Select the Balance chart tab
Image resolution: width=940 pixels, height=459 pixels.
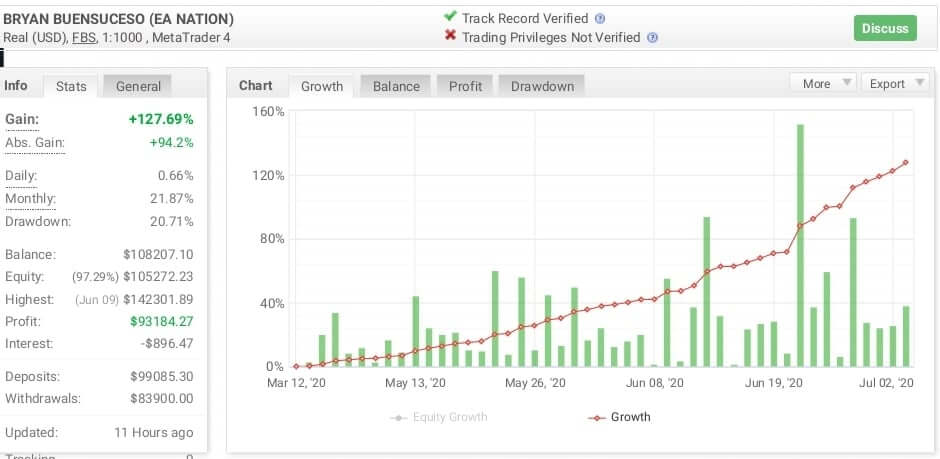coord(396,86)
